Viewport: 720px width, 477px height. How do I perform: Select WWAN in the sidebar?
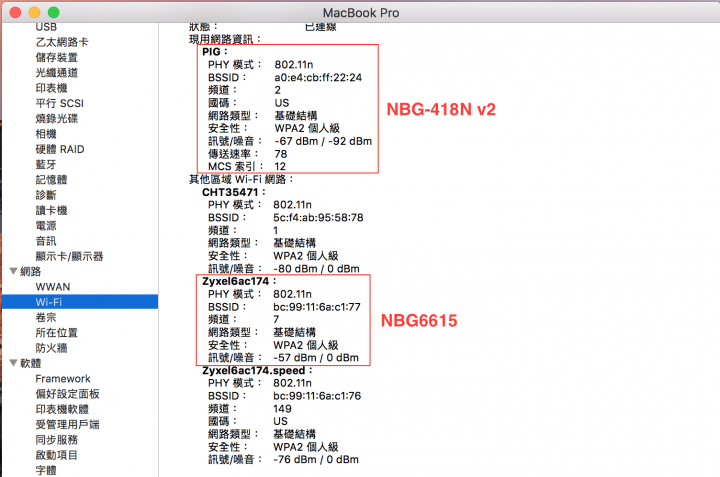(53, 287)
